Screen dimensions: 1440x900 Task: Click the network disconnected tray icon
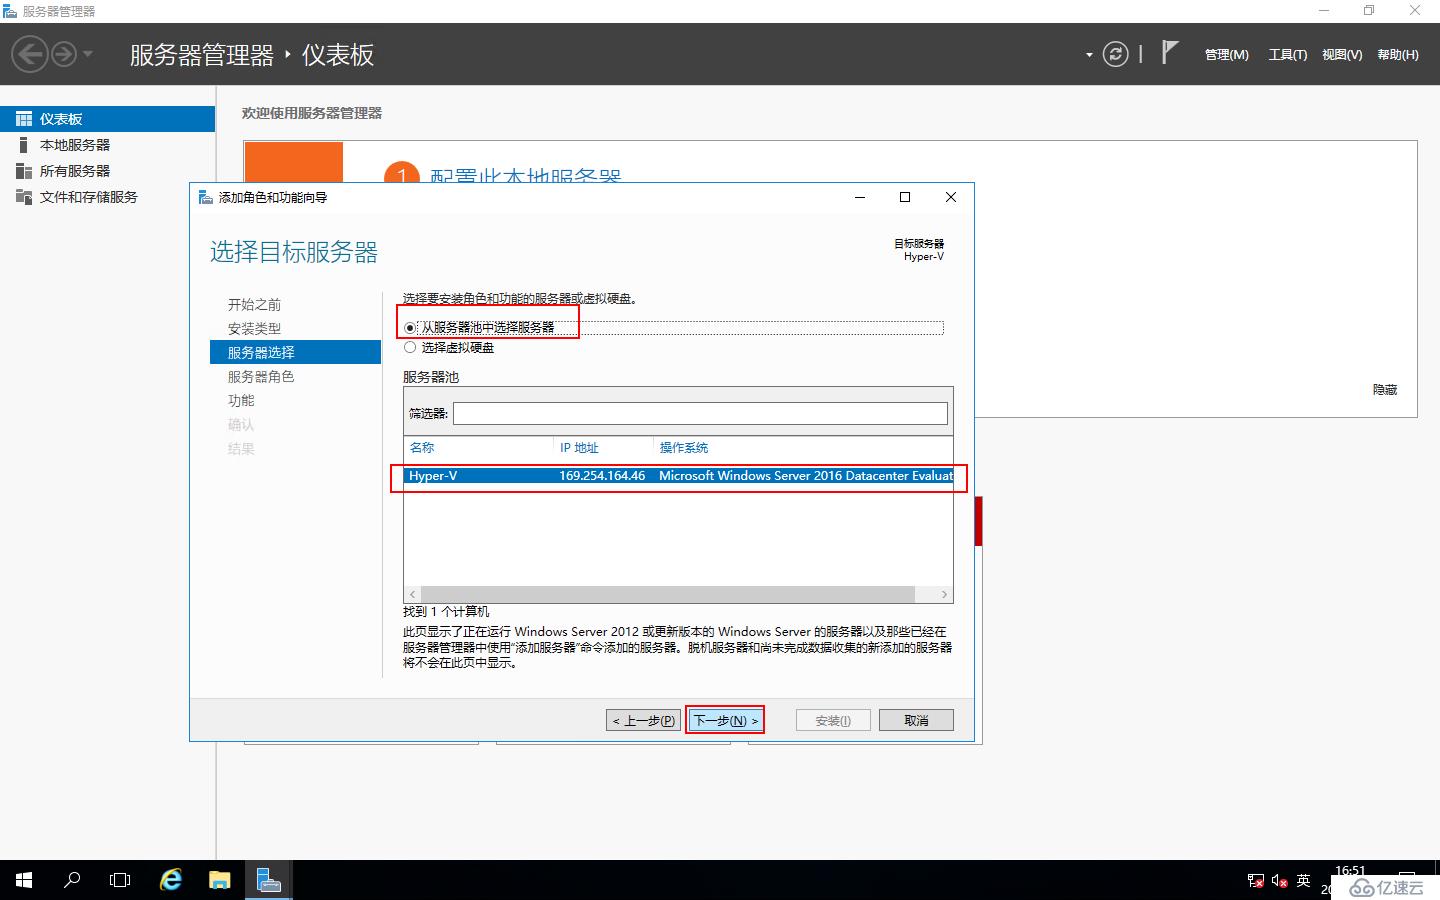1256,881
